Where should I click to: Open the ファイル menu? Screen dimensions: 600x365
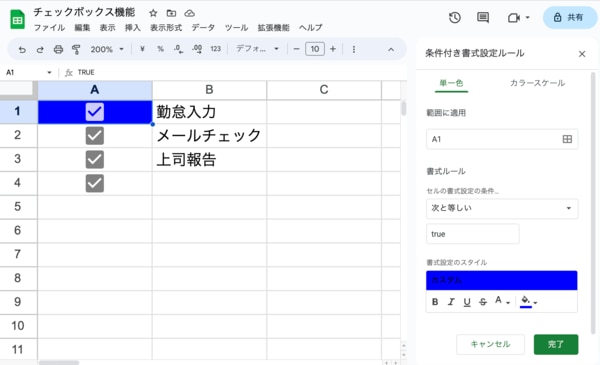(x=49, y=28)
